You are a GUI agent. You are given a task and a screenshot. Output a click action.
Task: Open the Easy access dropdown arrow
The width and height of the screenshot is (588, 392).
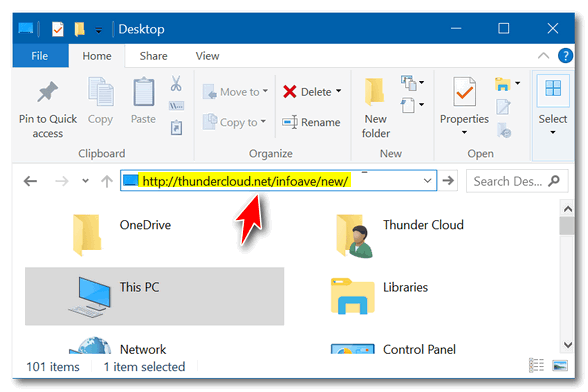point(422,105)
